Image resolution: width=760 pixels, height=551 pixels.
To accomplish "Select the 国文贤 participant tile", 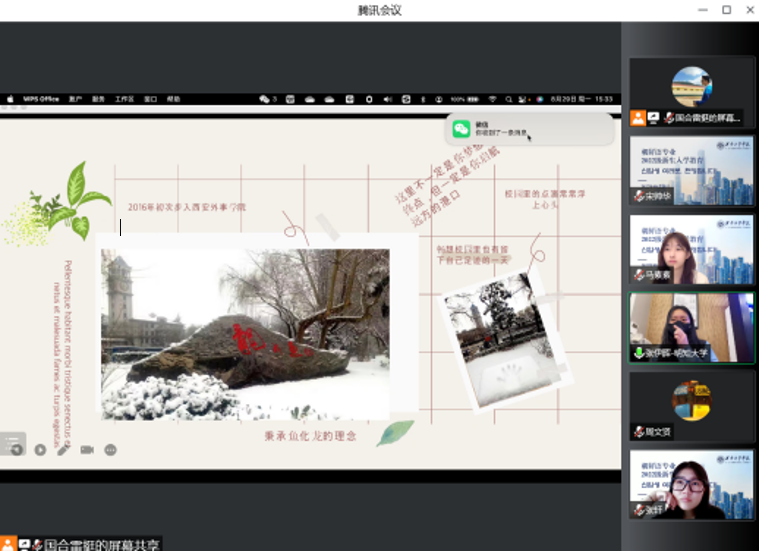I will point(691,405).
